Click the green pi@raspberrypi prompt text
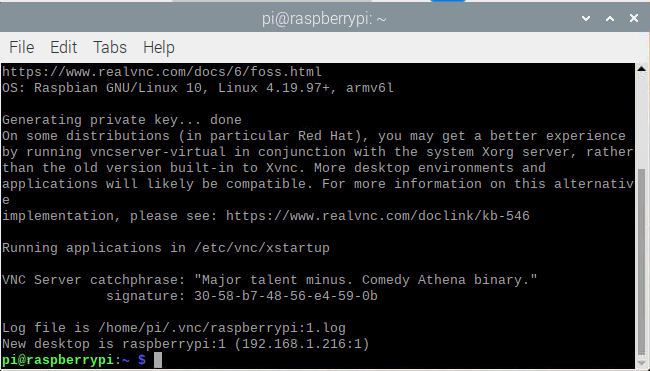 [57, 360]
